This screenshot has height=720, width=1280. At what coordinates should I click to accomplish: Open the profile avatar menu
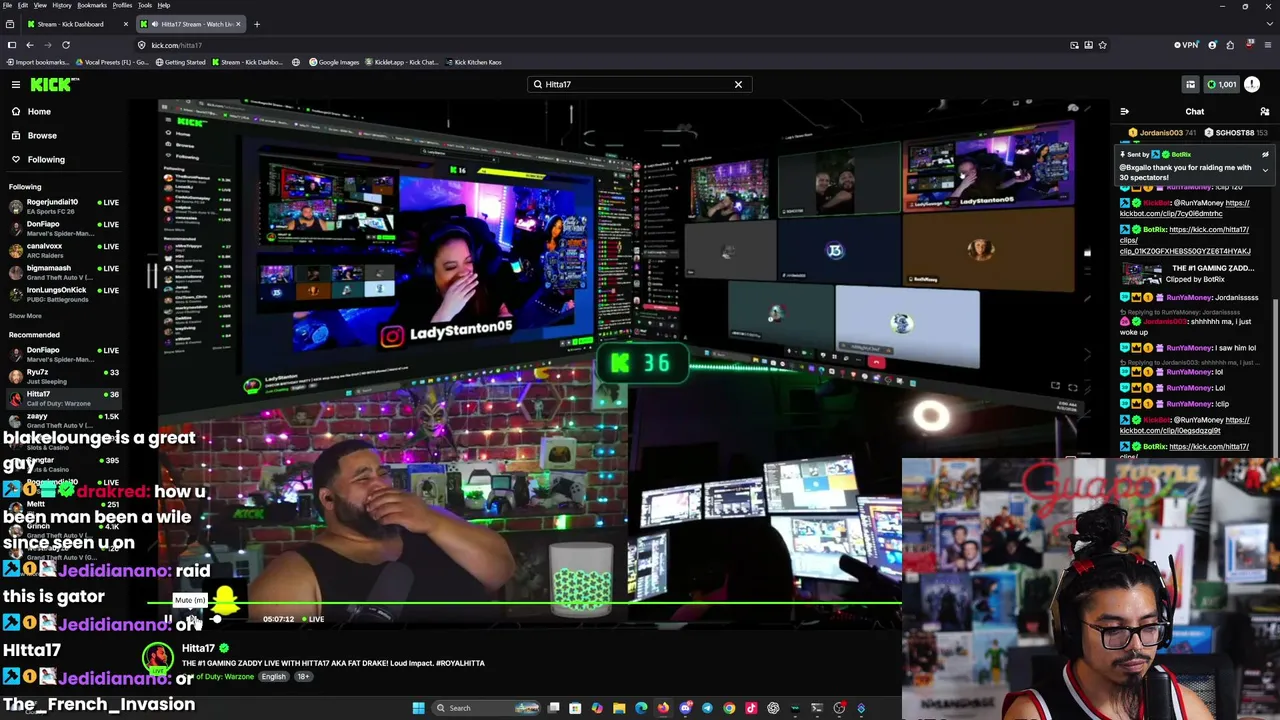click(x=1253, y=84)
